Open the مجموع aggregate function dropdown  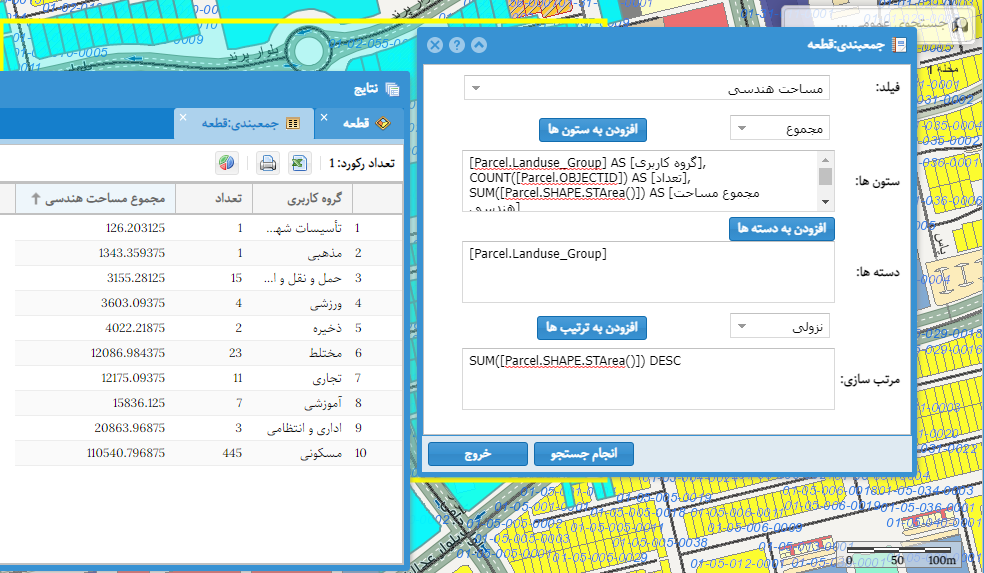pos(780,128)
